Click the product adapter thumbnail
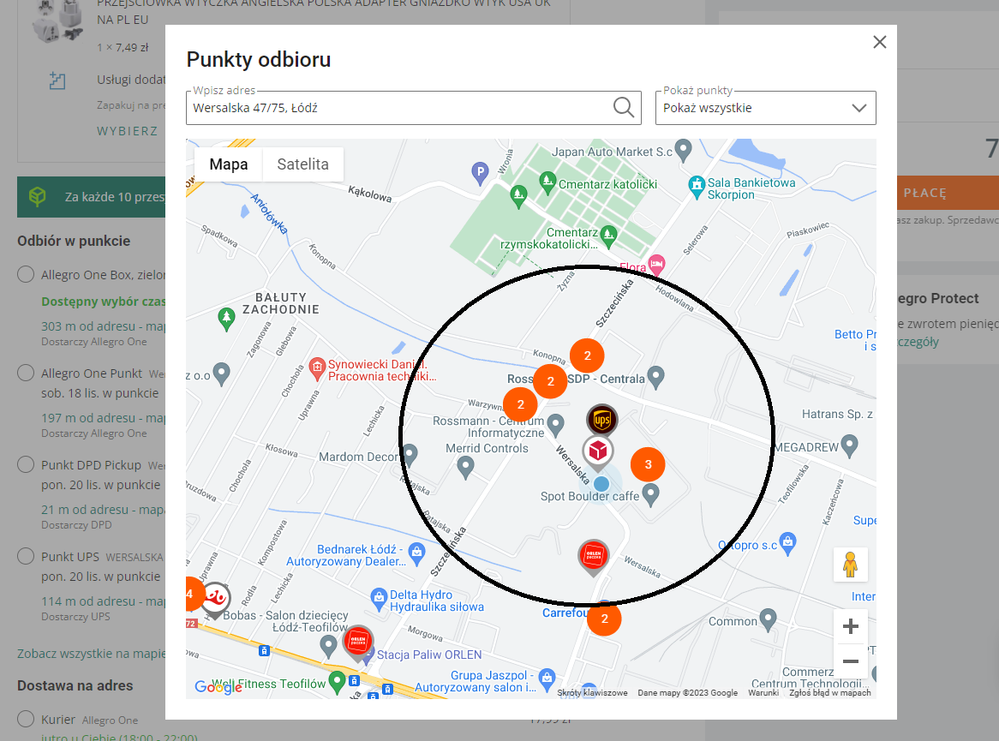Screen dimensions: 999x741 pyautogui.click(x=59, y=21)
